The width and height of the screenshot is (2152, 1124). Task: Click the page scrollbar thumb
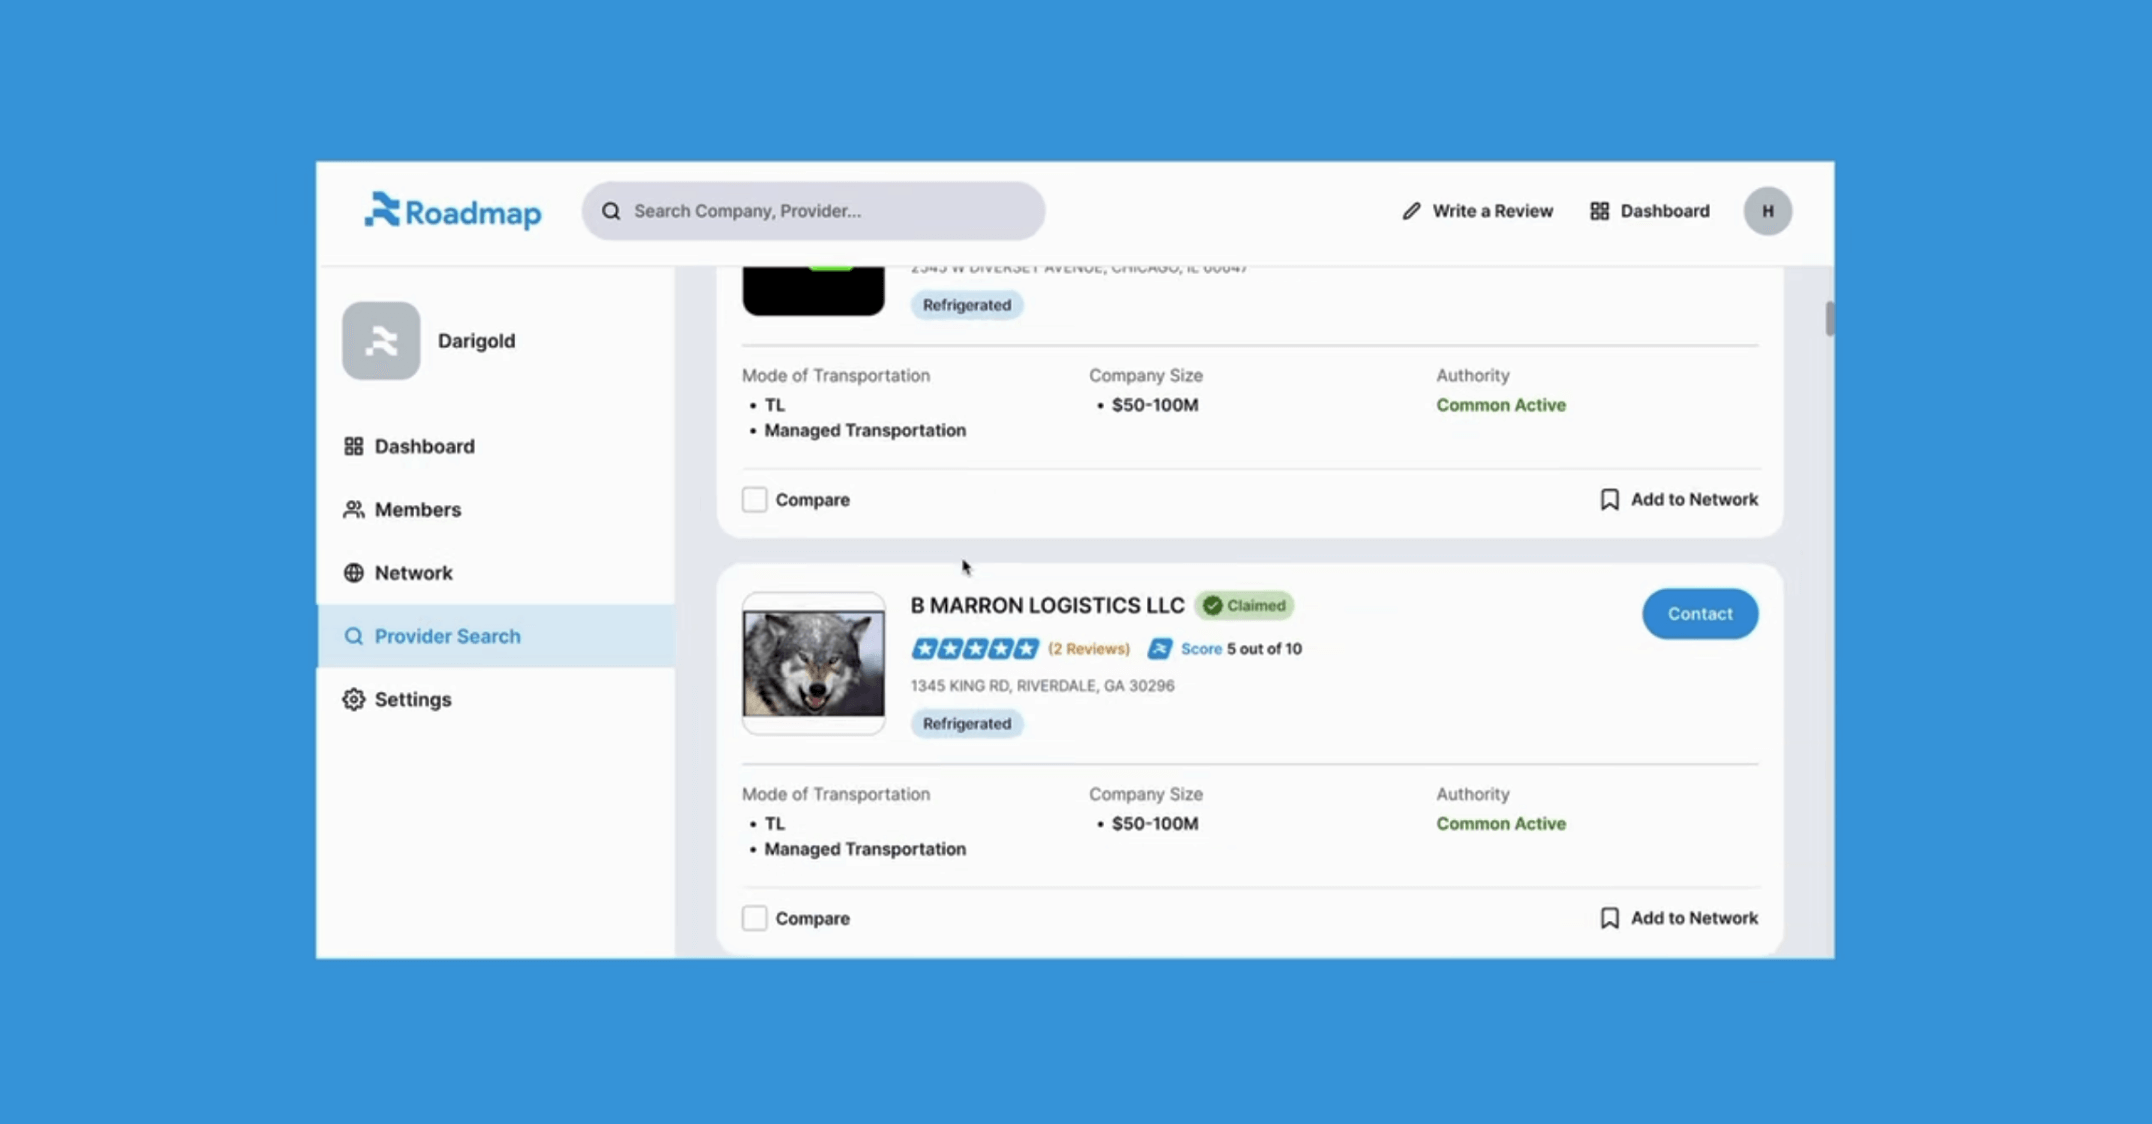(x=1829, y=319)
